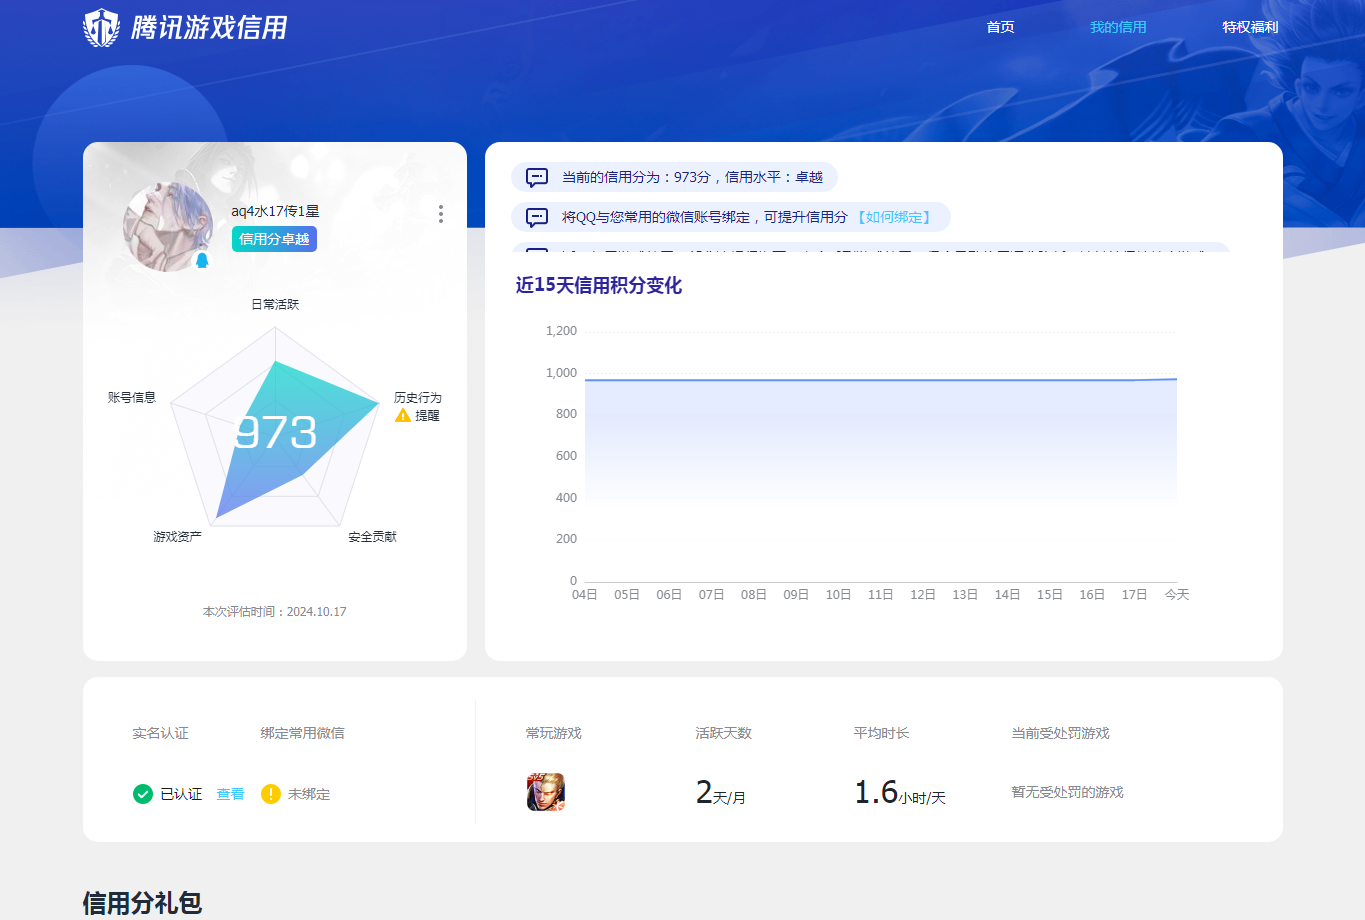Click the QQ penguin badge on avatar

tap(202, 261)
